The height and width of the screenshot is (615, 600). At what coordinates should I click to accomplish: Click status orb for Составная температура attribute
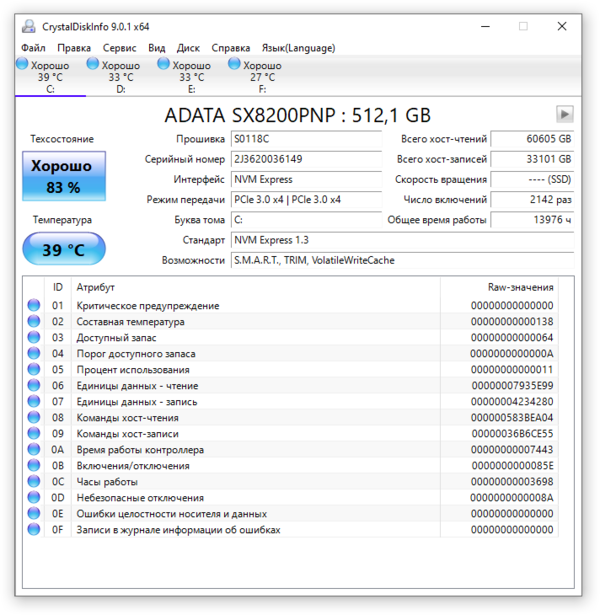pos(34,322)
